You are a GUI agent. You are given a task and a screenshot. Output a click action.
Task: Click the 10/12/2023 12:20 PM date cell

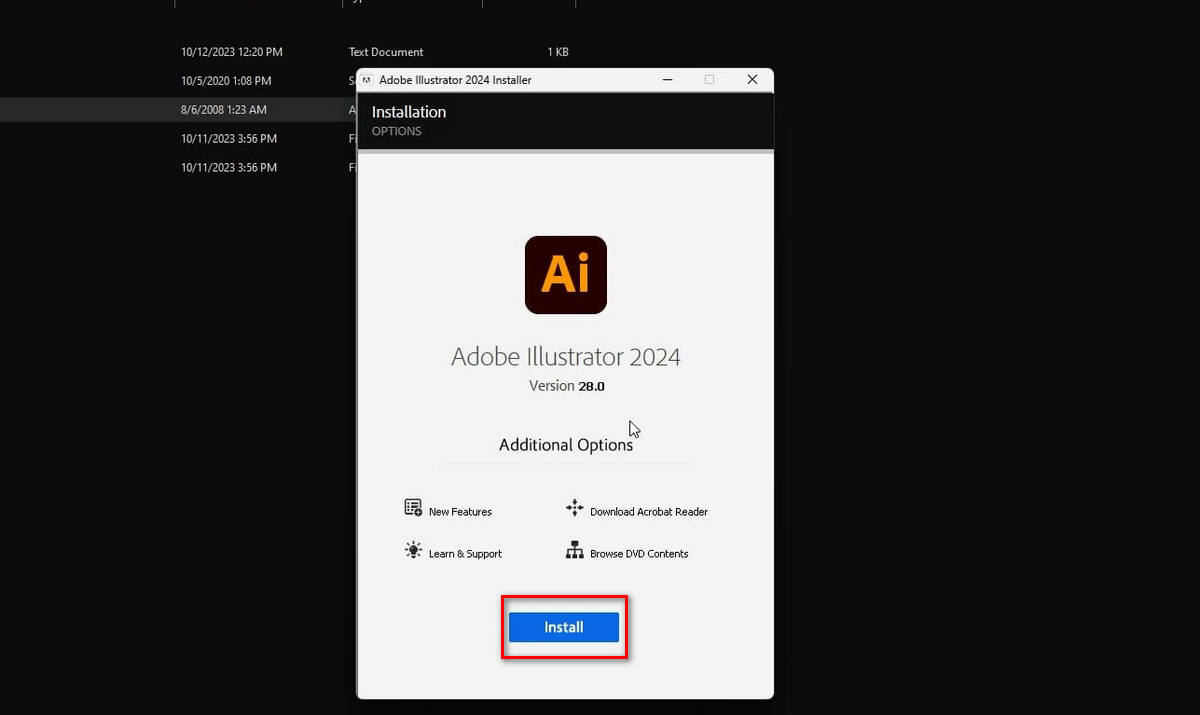[x=232, y=52]
